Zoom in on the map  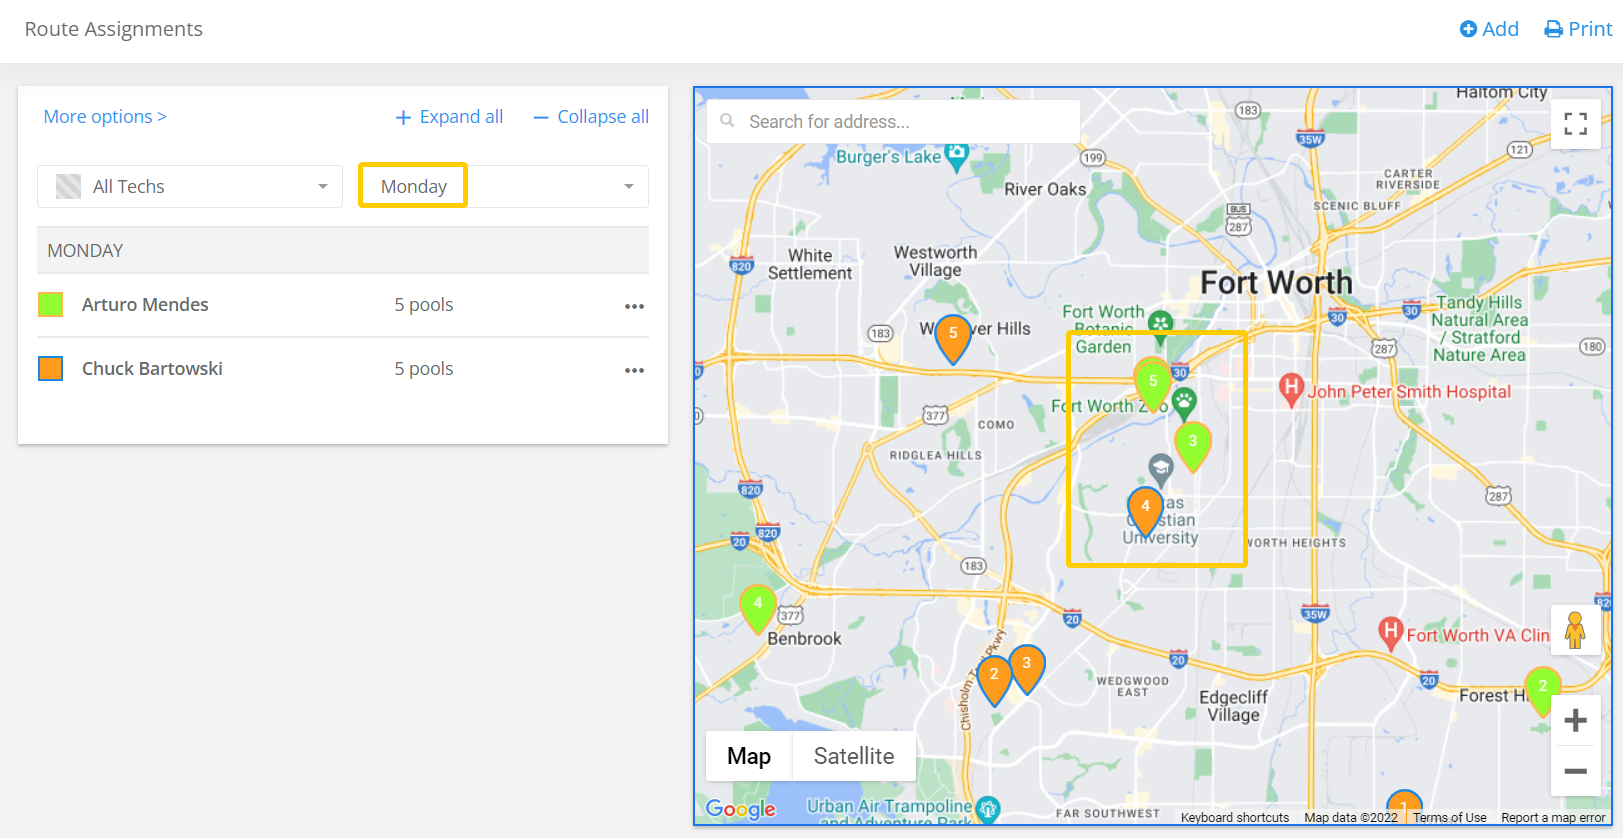coord(1576,720)
